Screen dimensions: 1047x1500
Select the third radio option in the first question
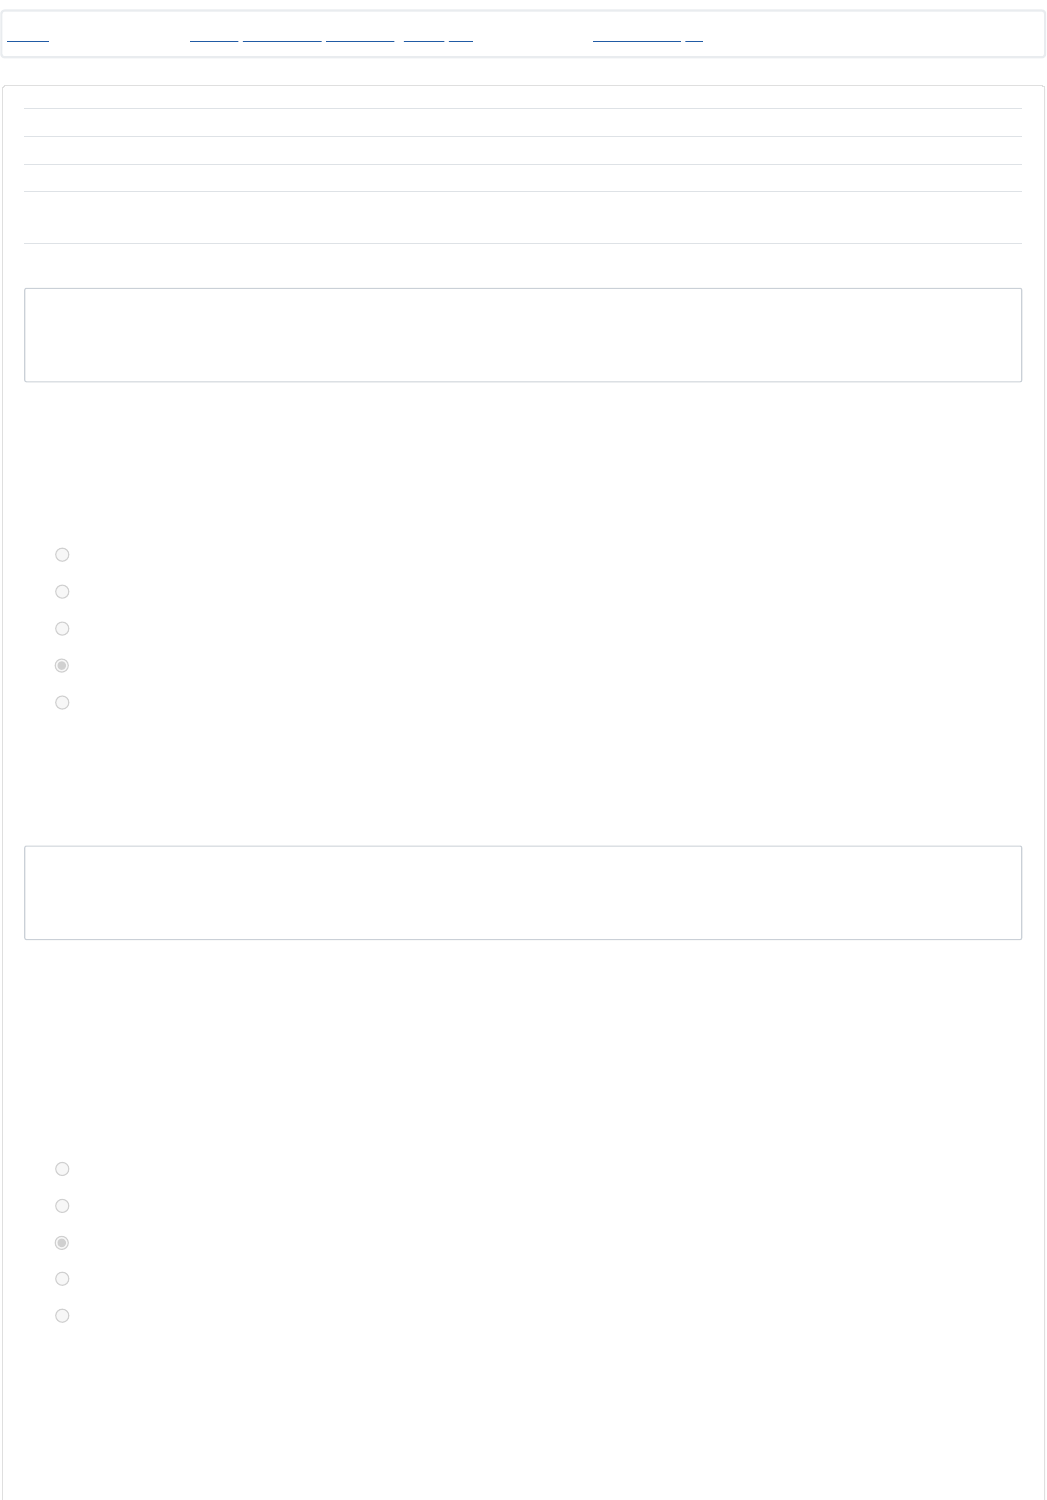[62, 629]
